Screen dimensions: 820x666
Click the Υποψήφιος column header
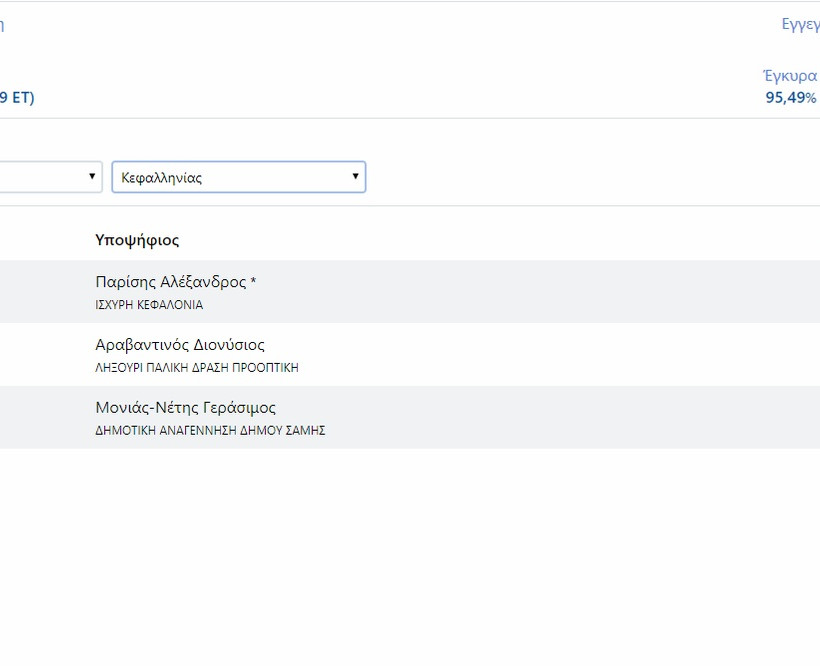137,240
